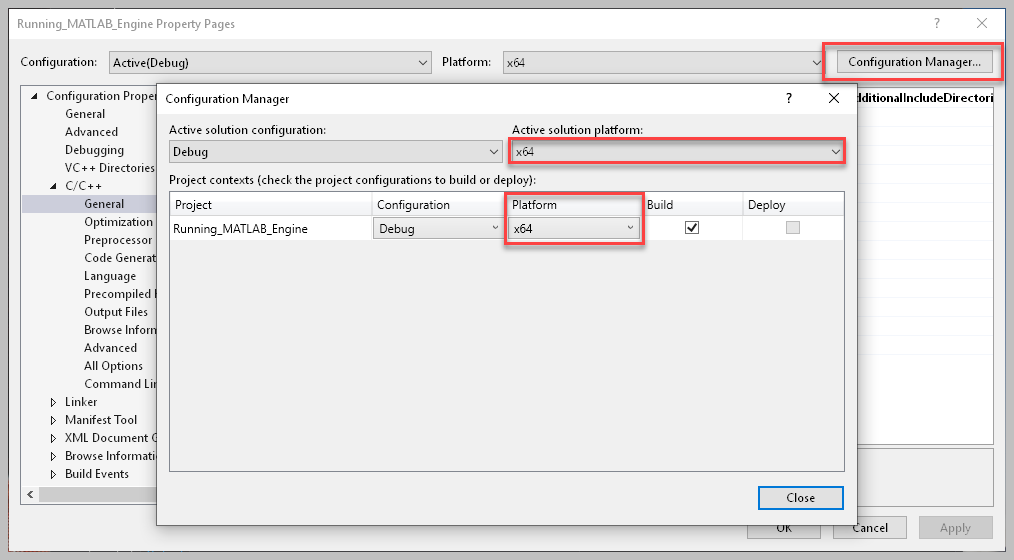Open project Platform x64 dropdown in table
Image resolution: width=1014 pixels, height=560 pixels.
[574, 228]
